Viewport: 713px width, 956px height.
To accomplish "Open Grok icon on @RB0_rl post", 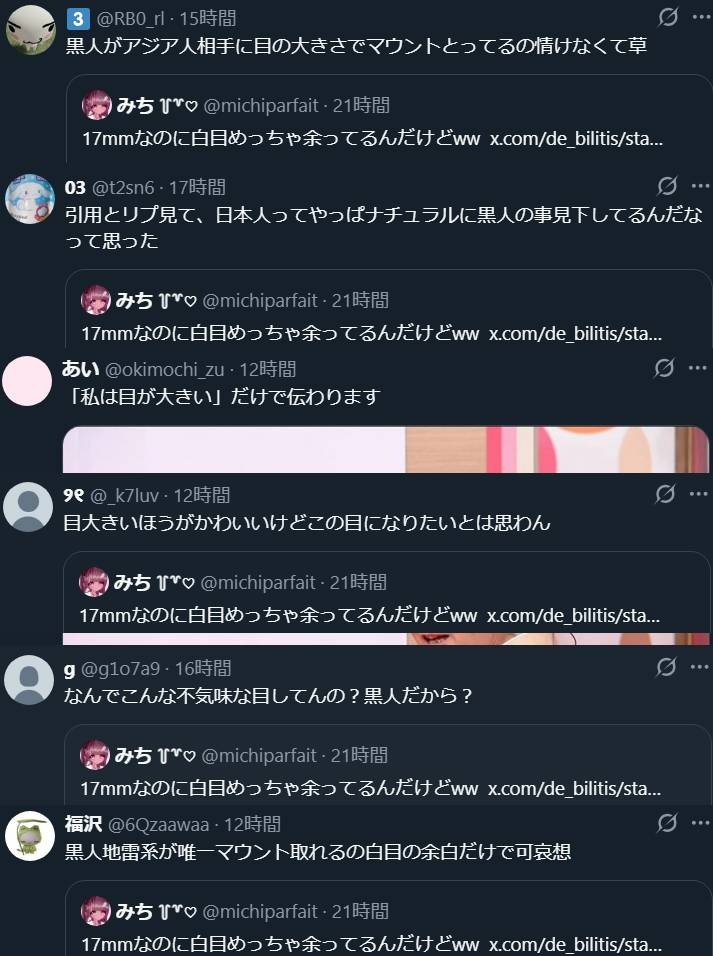I will [x=668, y=17].
